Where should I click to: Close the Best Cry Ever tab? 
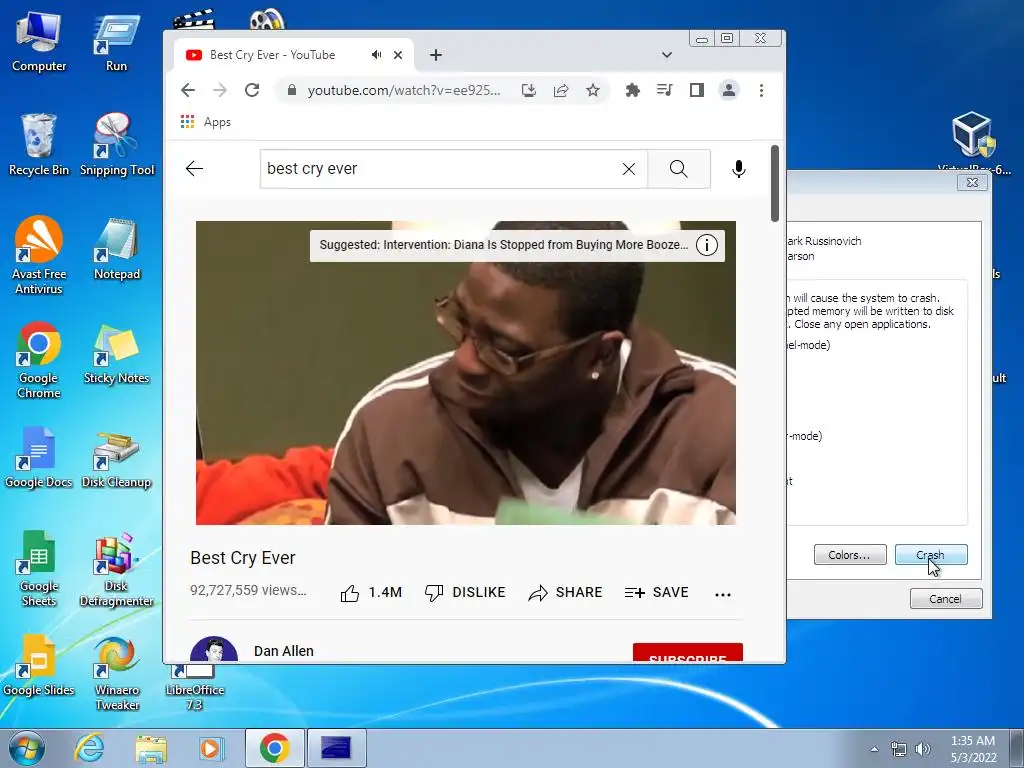(398, 55)
